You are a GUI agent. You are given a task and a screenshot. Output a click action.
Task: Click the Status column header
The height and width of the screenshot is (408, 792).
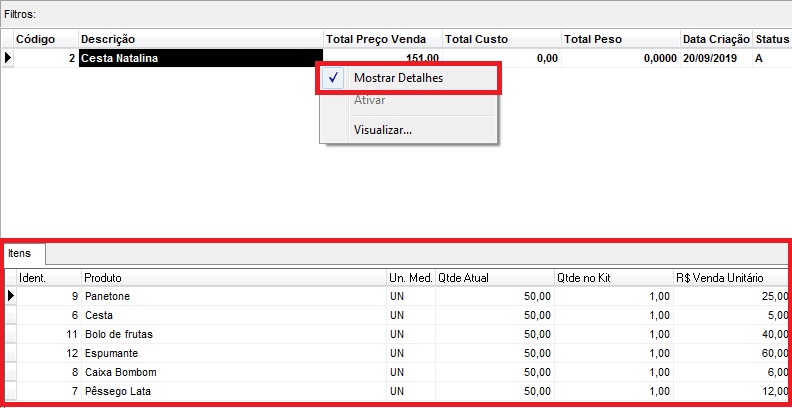click(772, 39)
